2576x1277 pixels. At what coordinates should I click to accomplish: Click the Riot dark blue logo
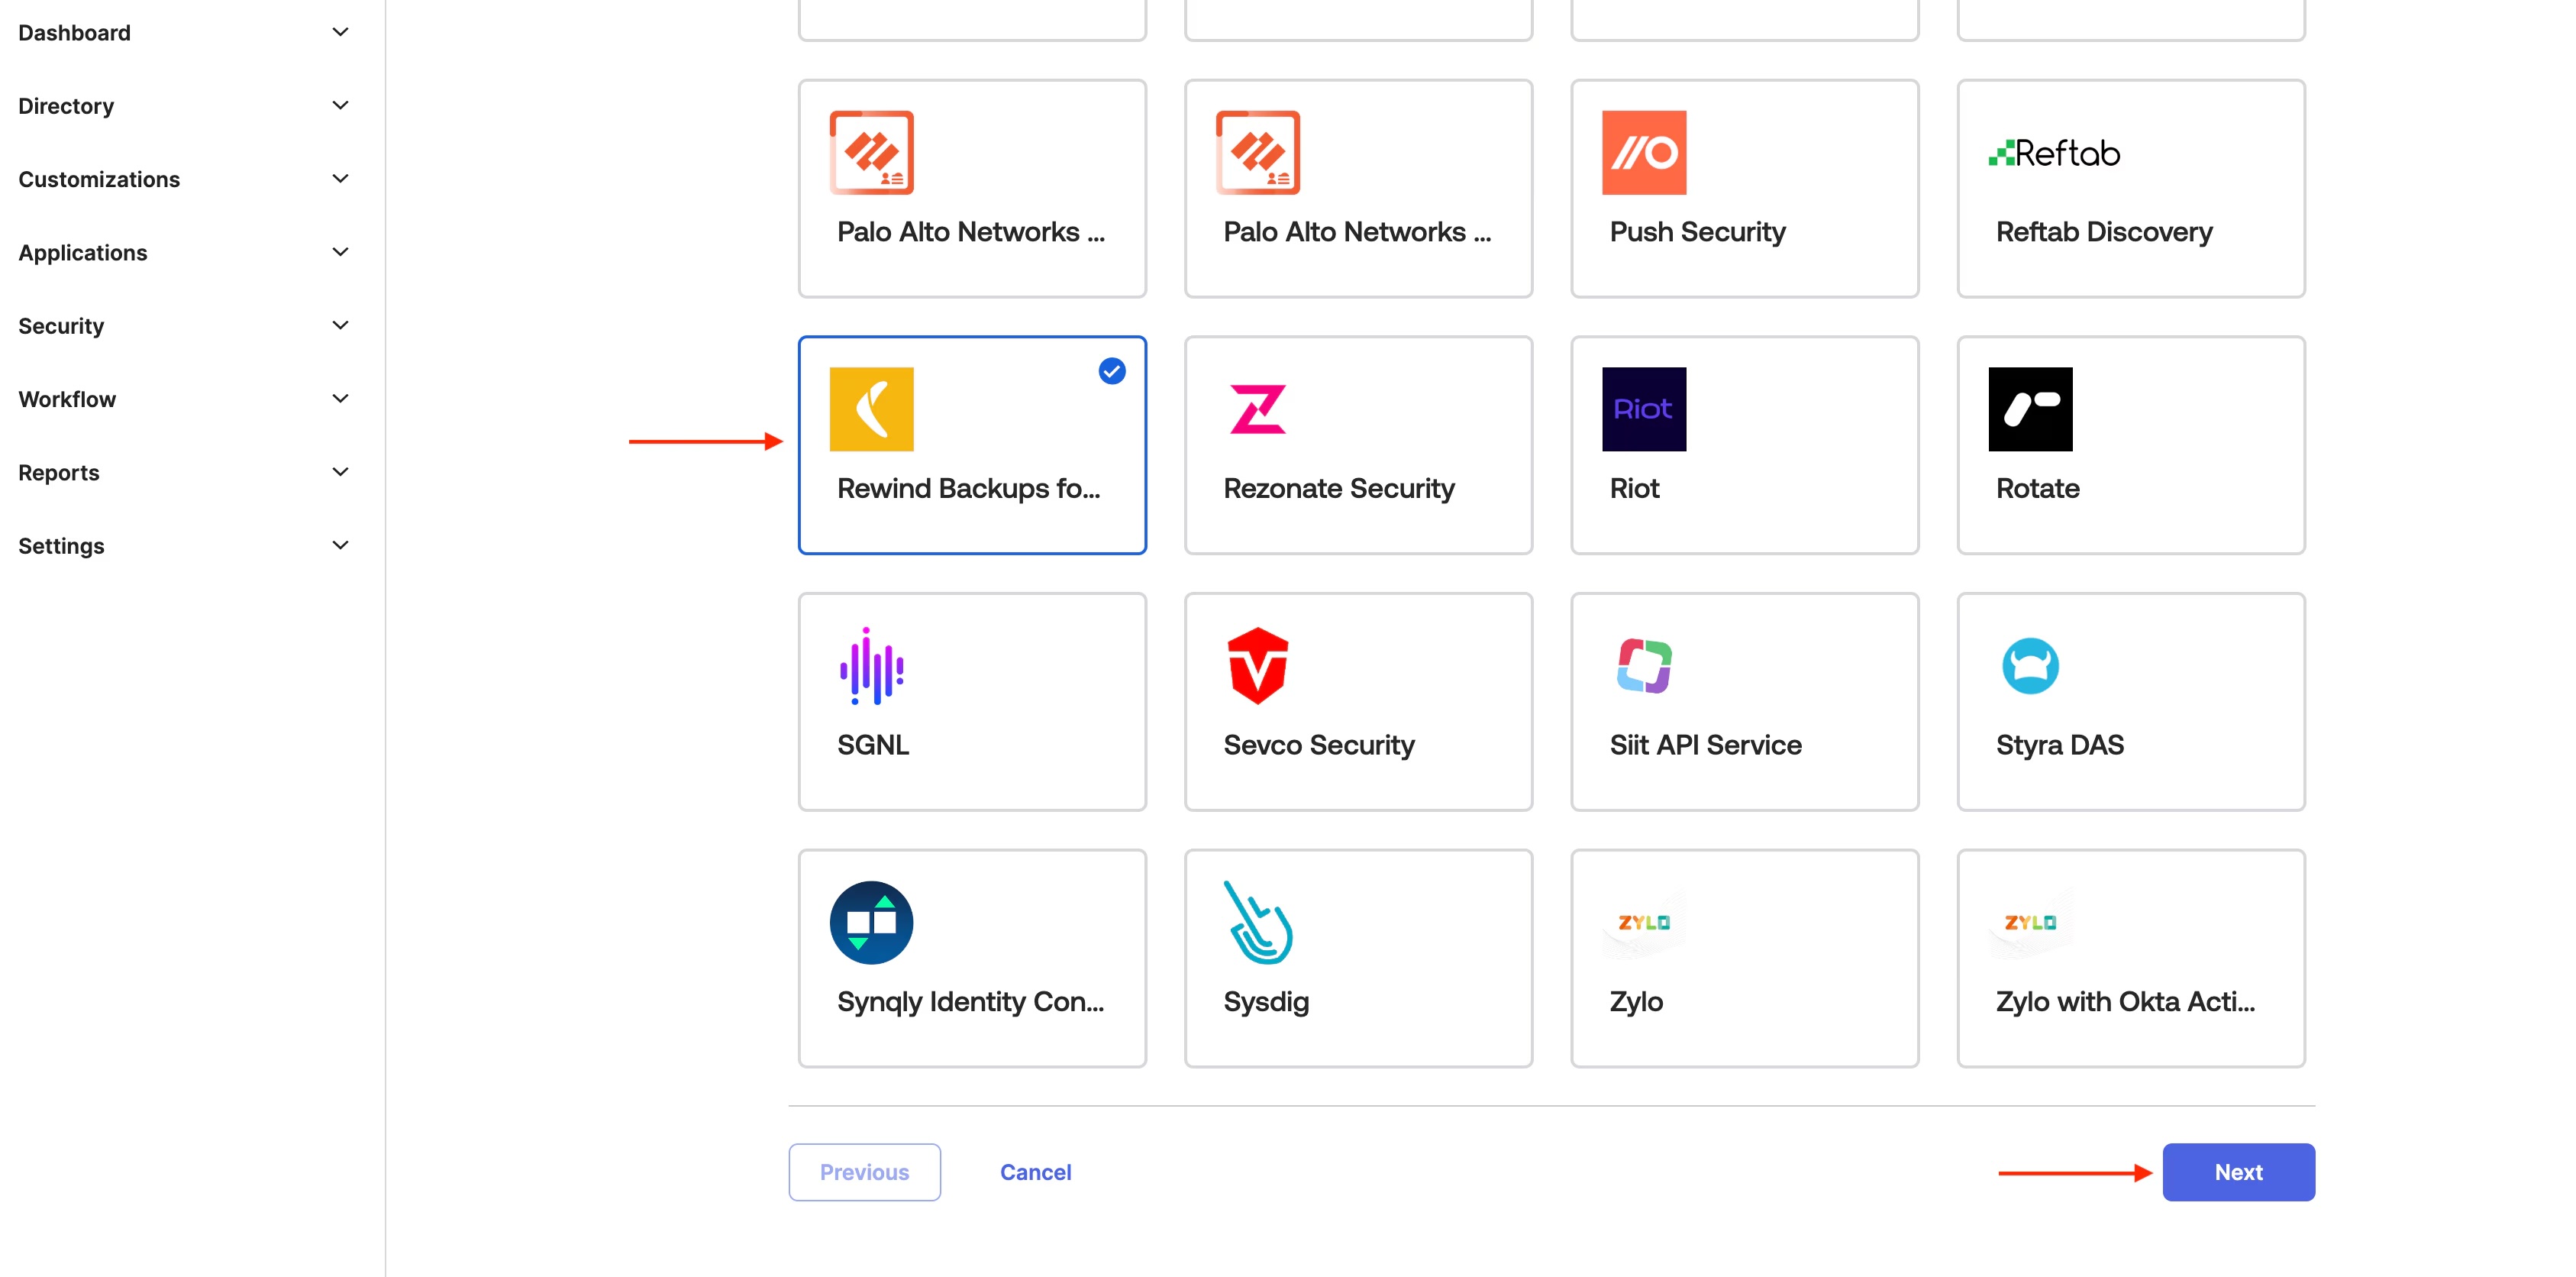(1644, 409)
